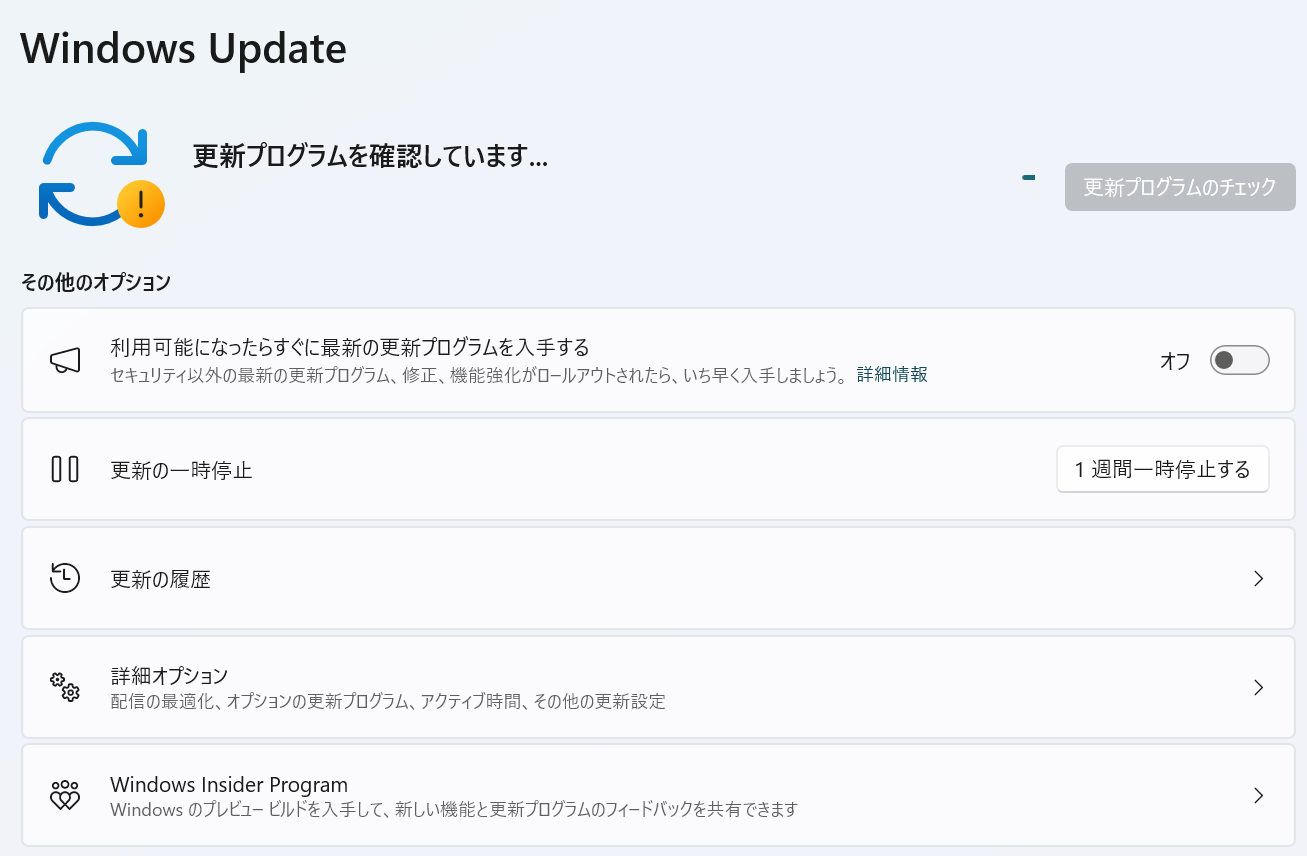
Task: Click the Windows Insider Program hearts icon
Action: pos(65,796)
